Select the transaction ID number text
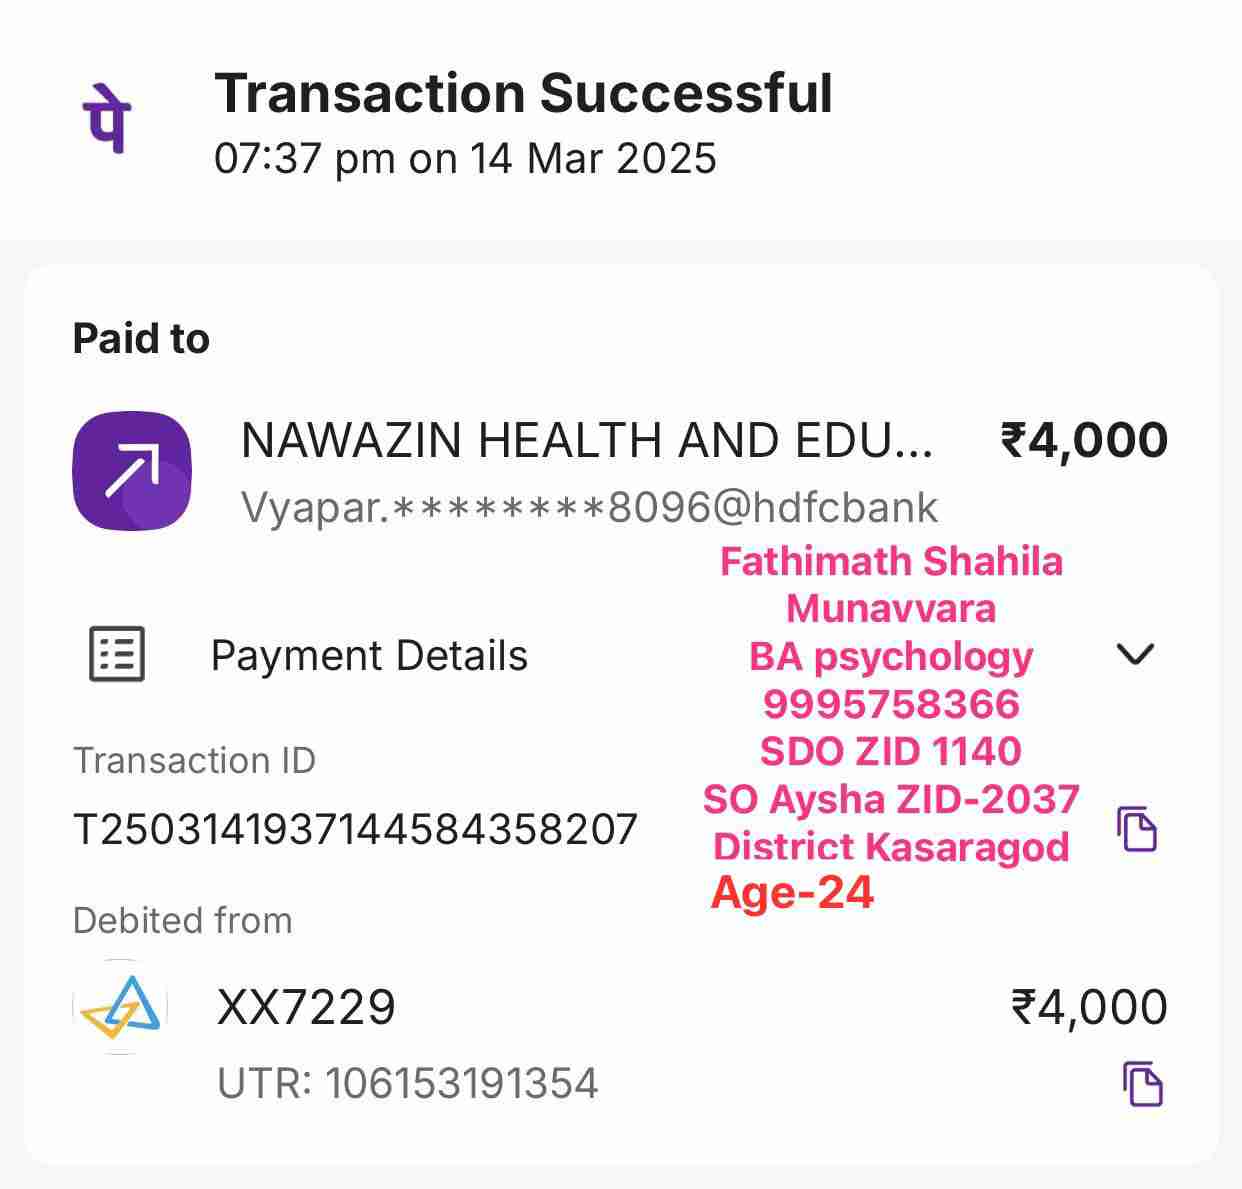 [x=355, y=829]
